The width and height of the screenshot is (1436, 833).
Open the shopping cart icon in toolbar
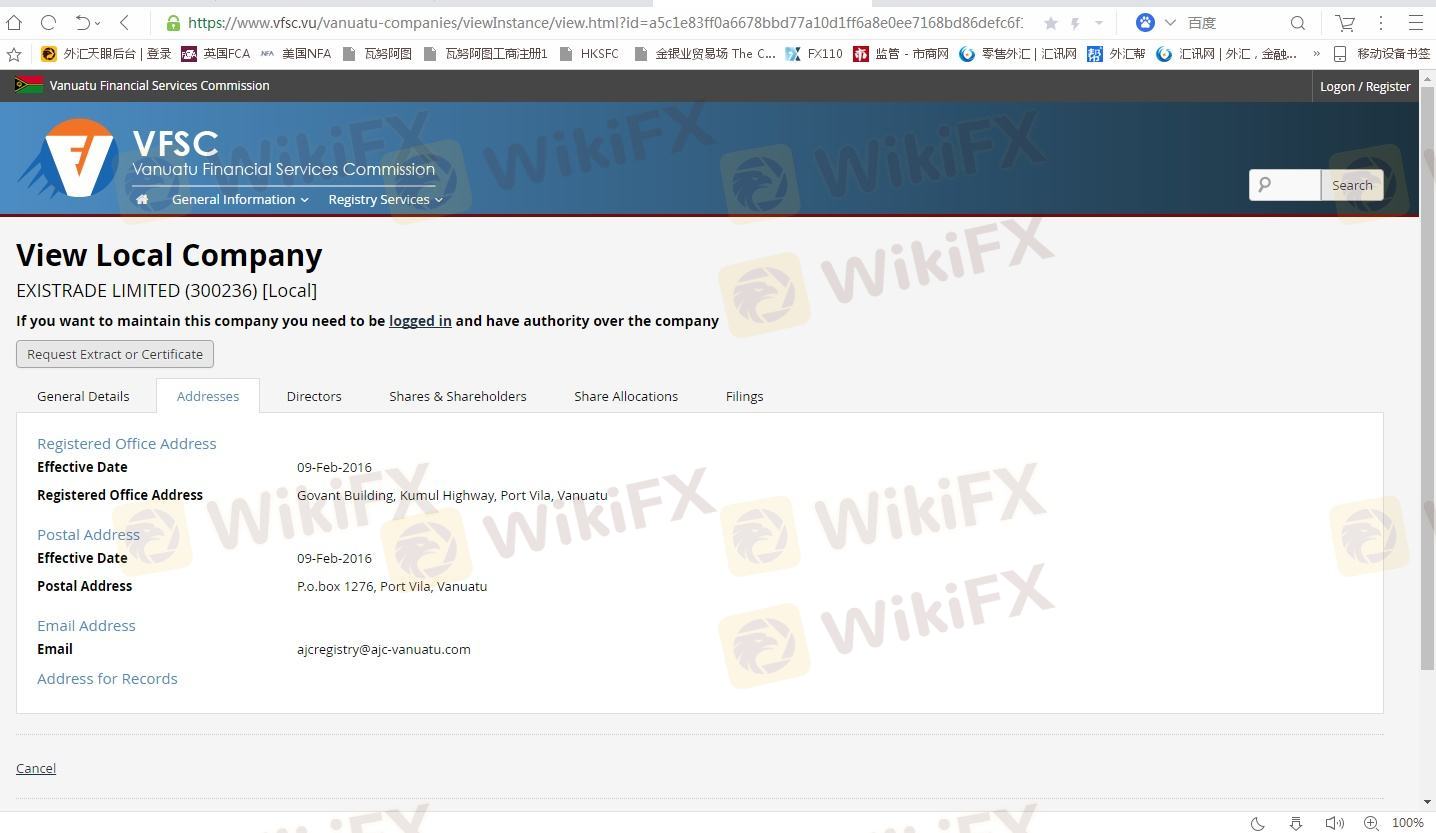point(1345,22)
